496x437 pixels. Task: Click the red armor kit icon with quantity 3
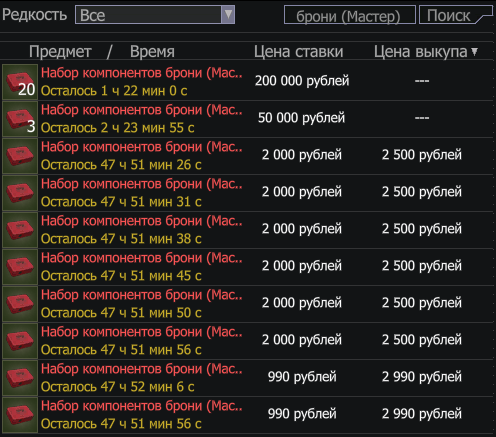tap(20, 119)
